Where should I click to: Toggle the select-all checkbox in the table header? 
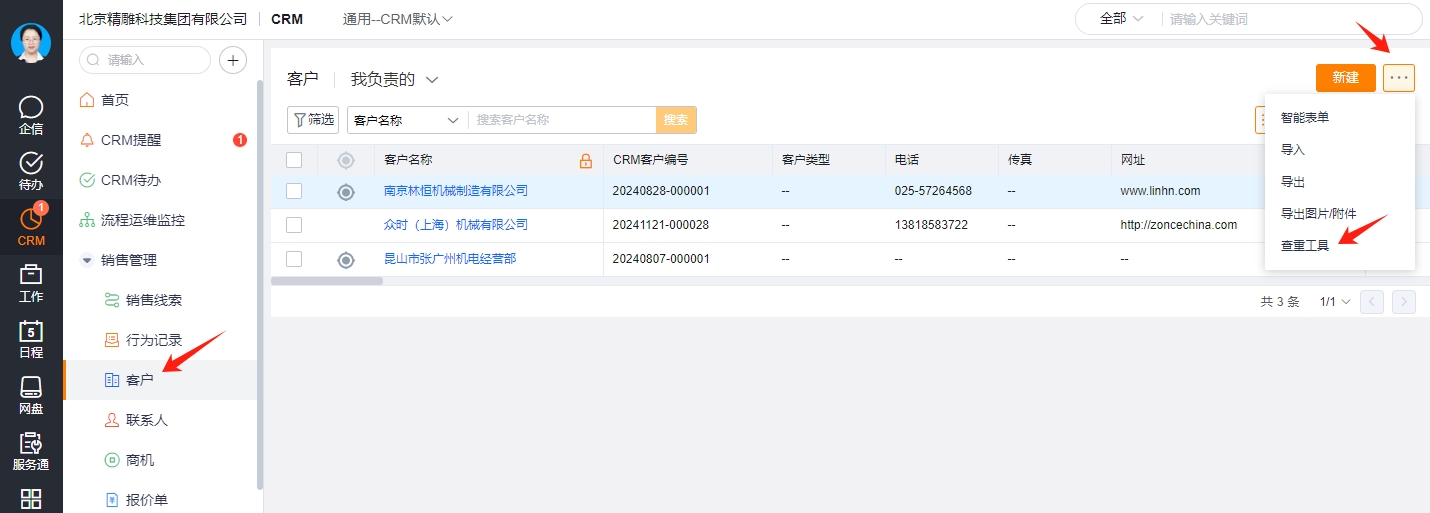tap(294, 160)
